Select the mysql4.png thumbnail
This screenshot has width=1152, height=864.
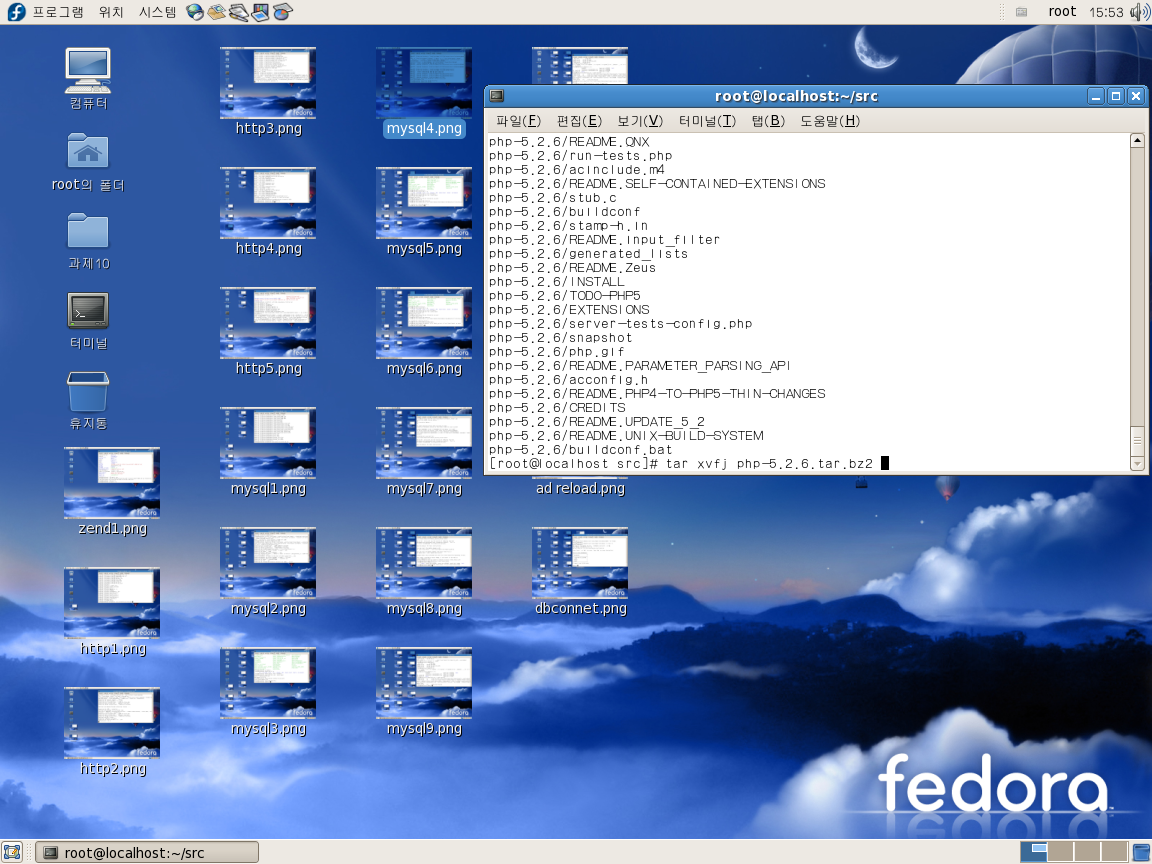[424, 83]
